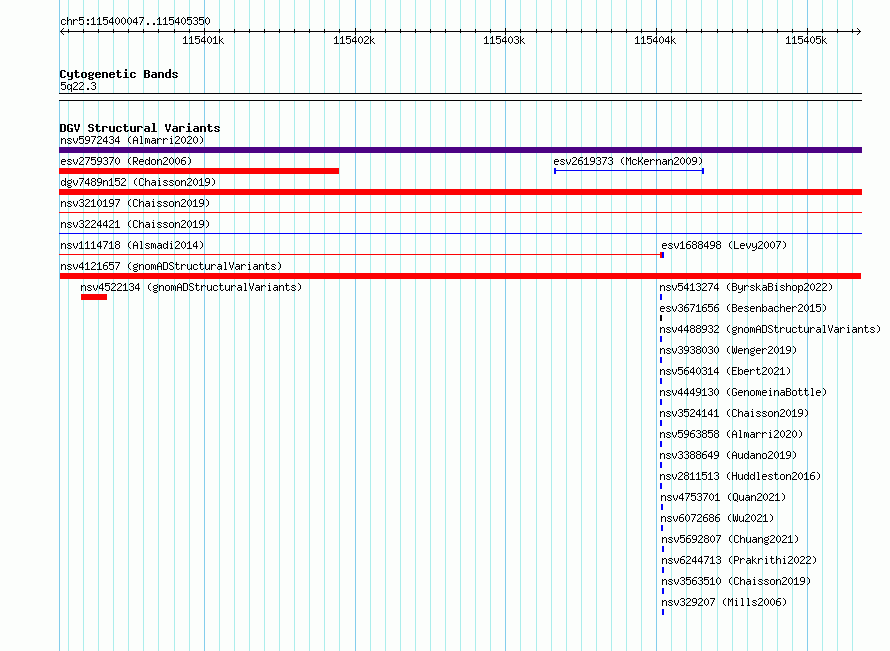This screenshot has height=651, width=890.
Task: Open nsv3563510 (Chaisson2019) label
Action: 736,581
